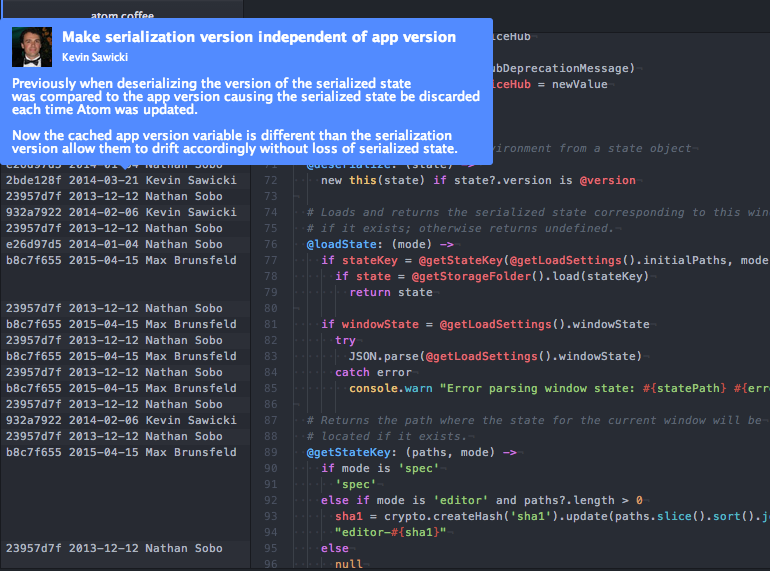770x571 pixels.
Task: Click the commit title 'Make serialization version independent'
Action: coord(259,37)
